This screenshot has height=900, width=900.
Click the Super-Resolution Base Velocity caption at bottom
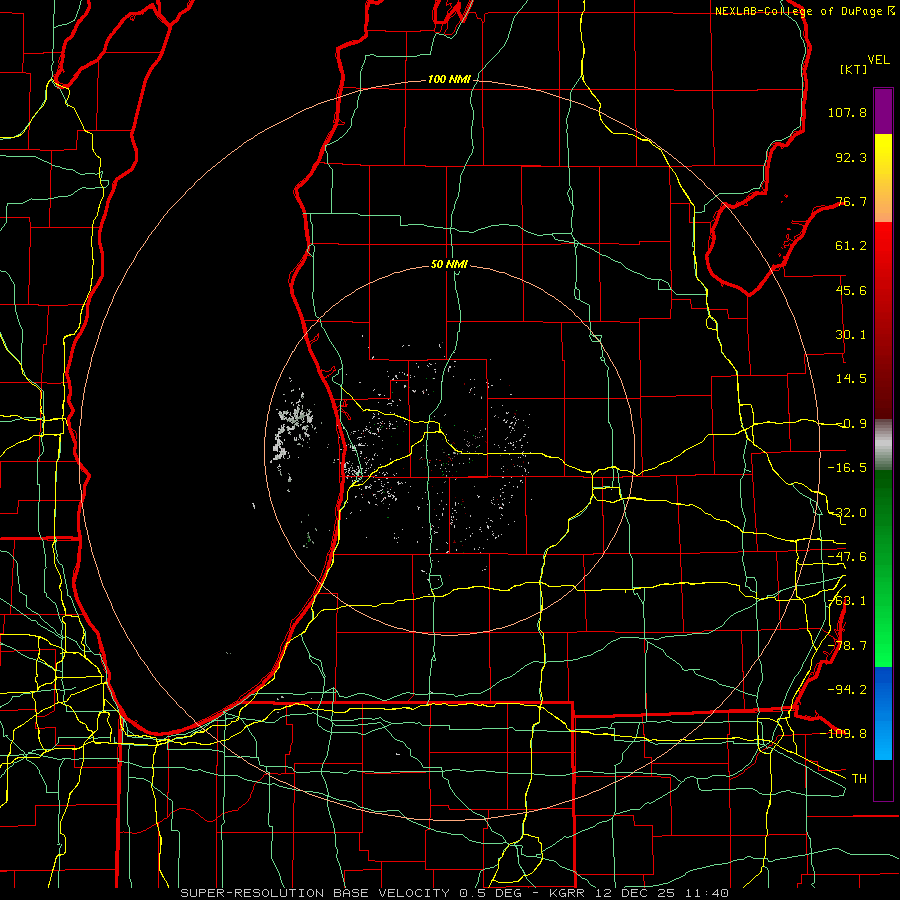pyautogui.click(x=455, y=893)
